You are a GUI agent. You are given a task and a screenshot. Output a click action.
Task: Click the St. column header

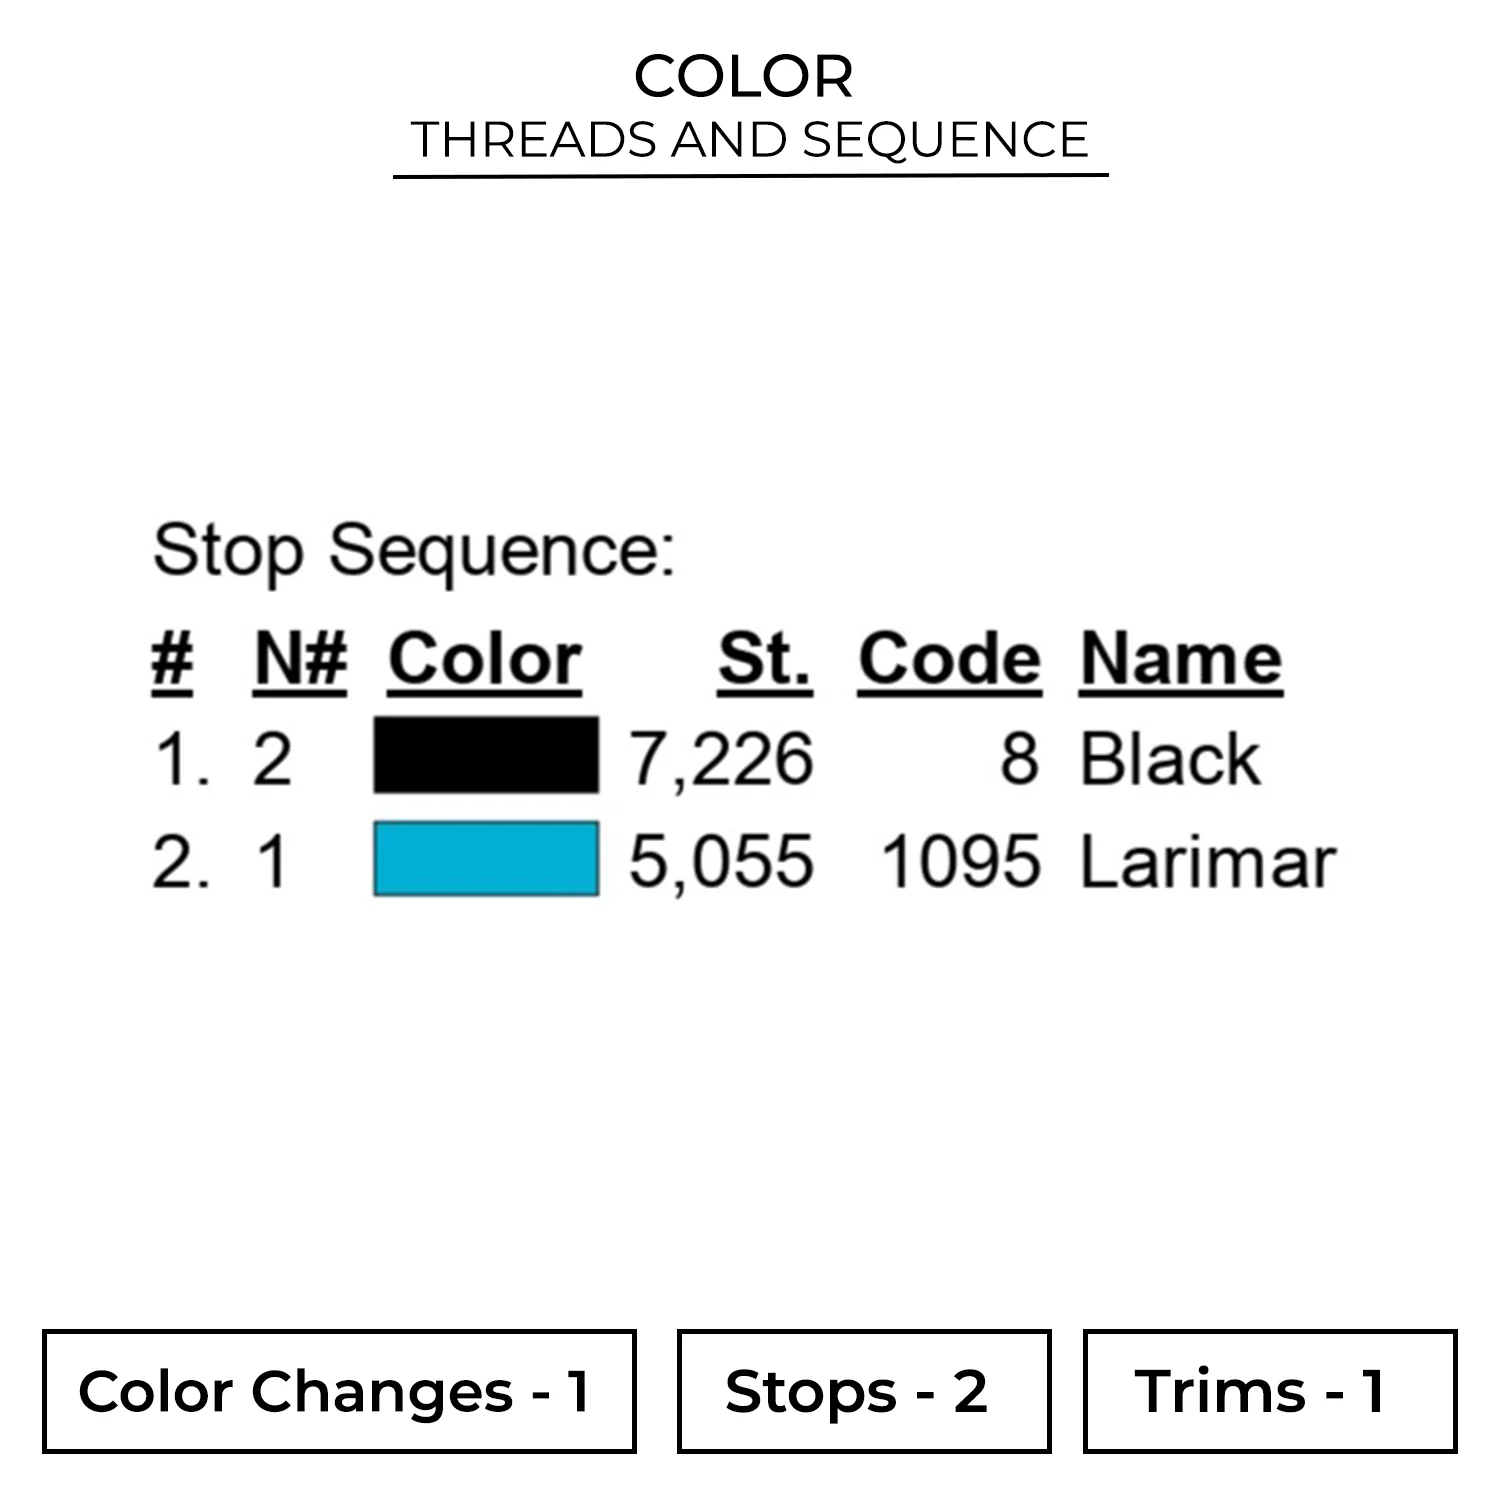[764, 660]
